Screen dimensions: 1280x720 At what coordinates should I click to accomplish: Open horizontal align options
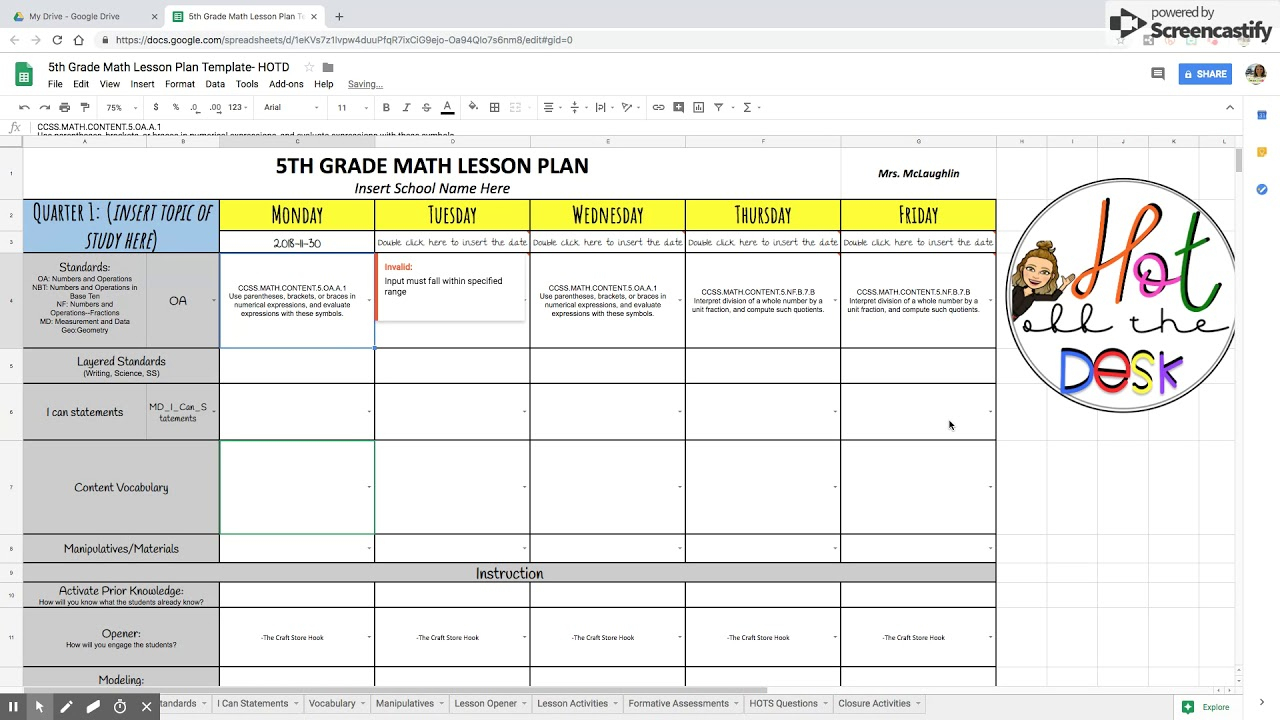551,107
